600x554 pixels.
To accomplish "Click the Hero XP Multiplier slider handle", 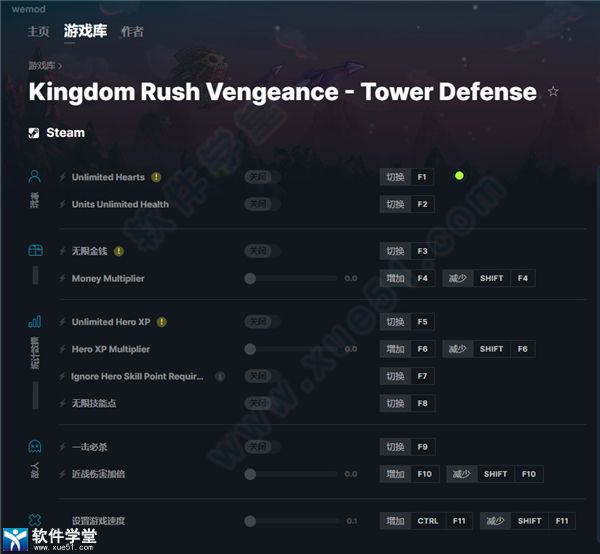I will click(x=250, y=349).
